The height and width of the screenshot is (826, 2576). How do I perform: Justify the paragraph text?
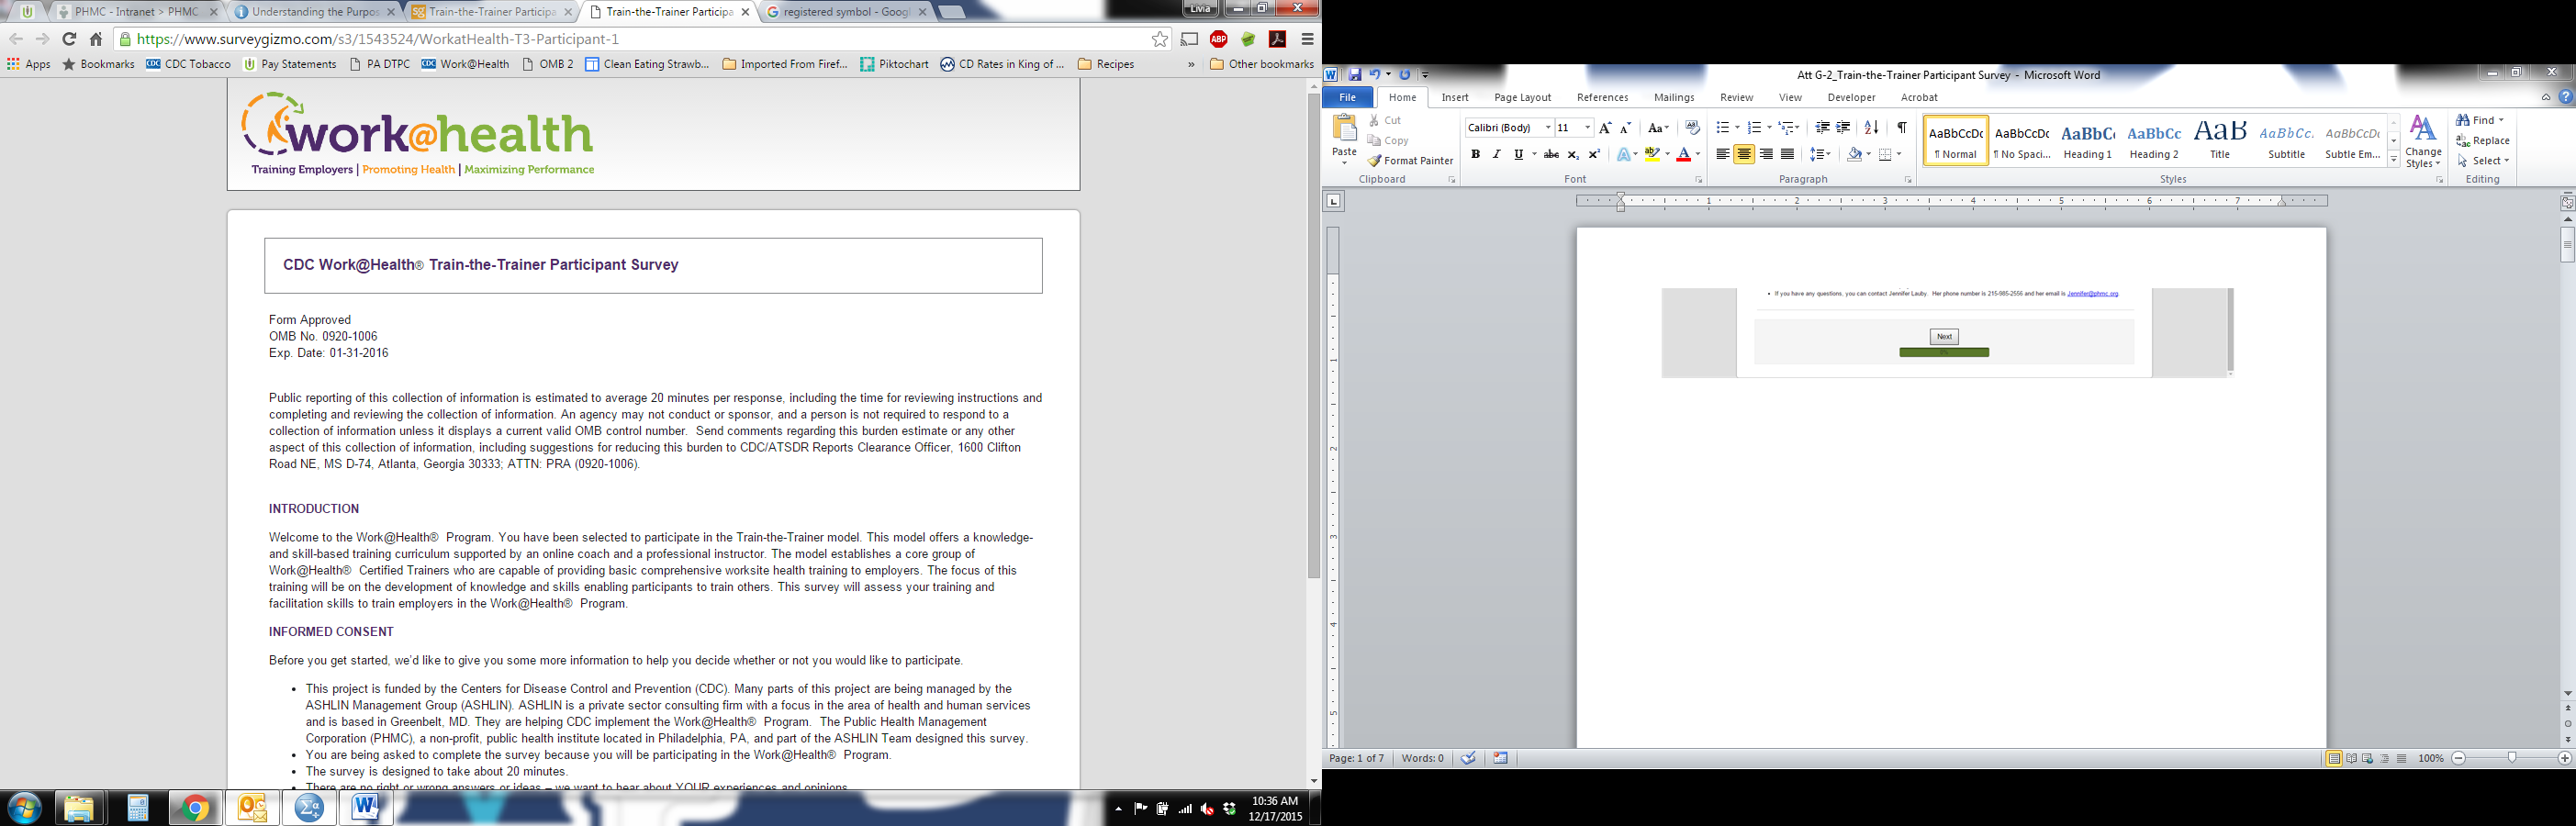1787,154
